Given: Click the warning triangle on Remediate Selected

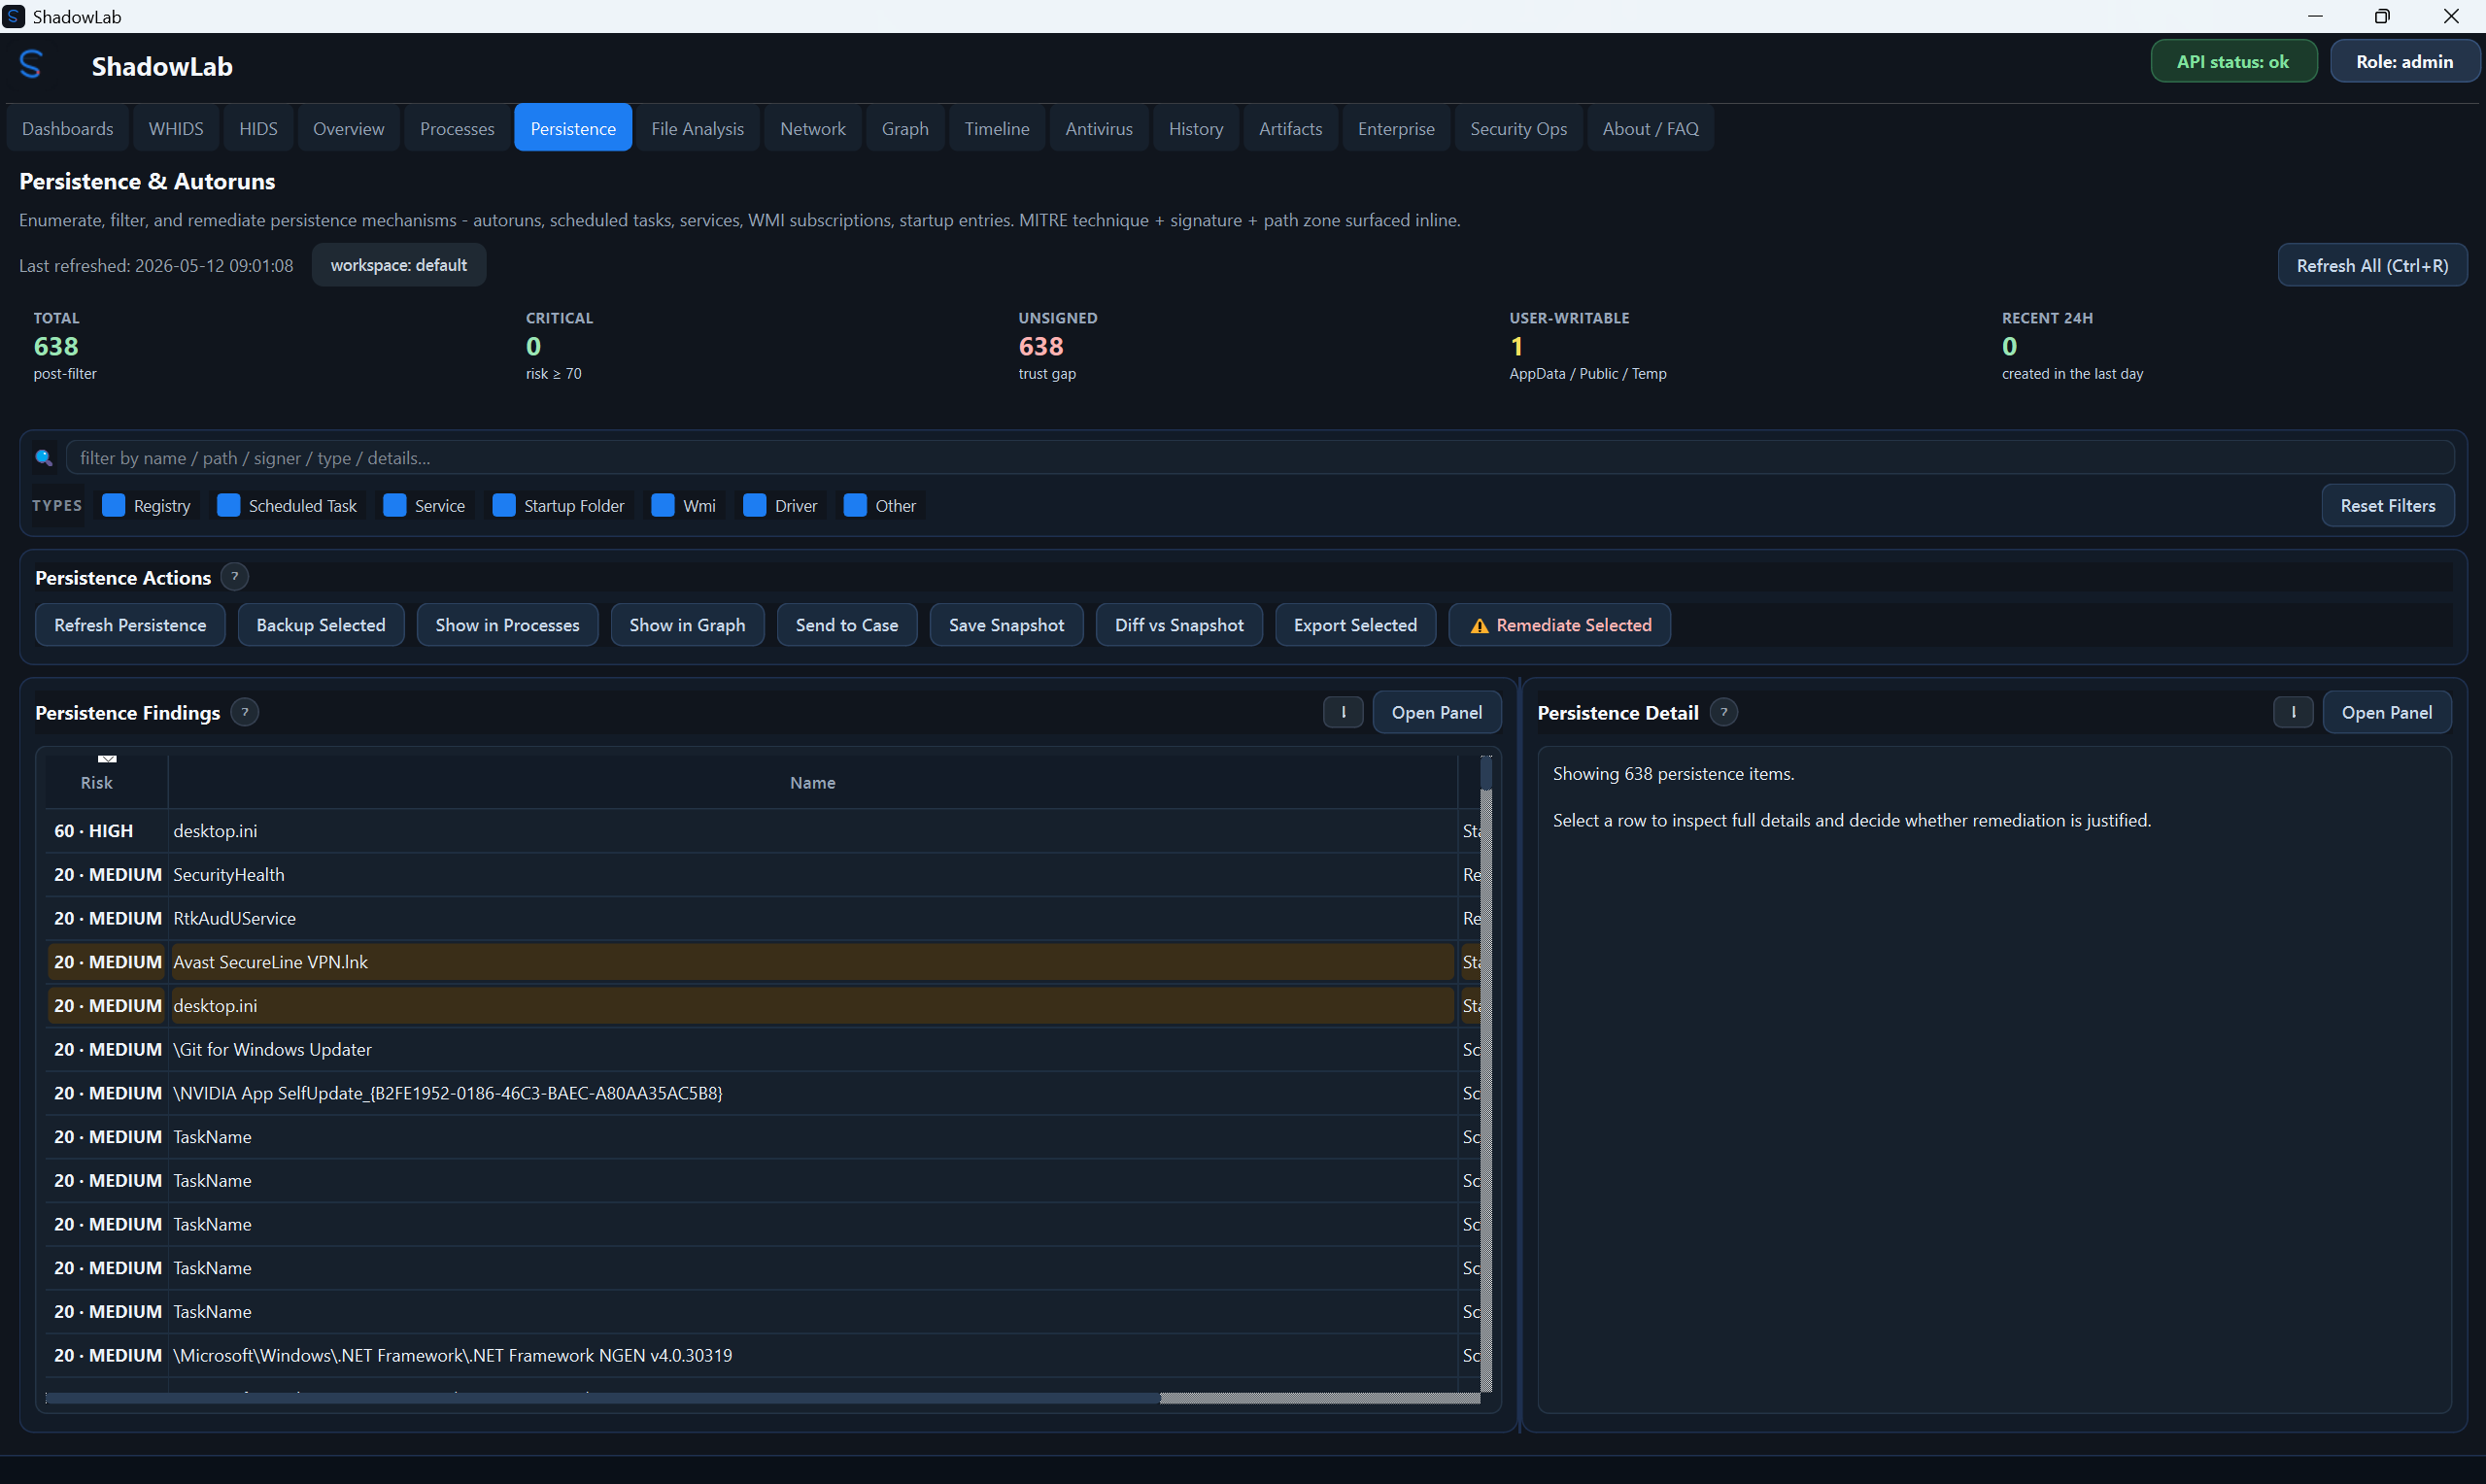Looking at the screenshot, I should (x=1480, y=626).
